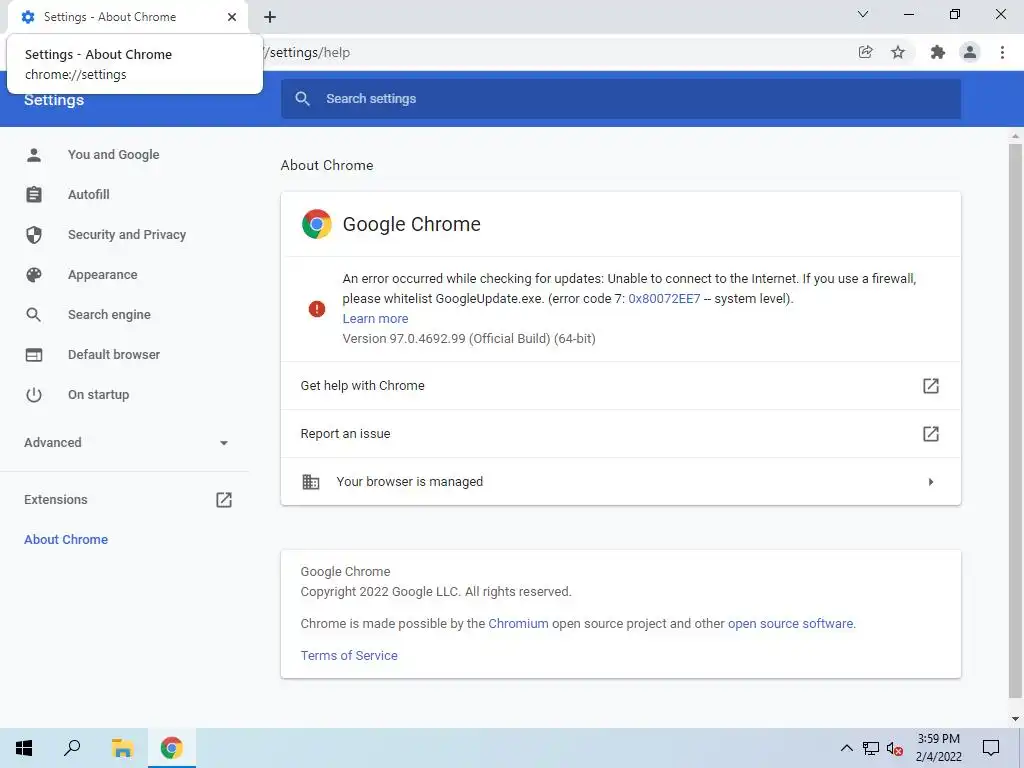
Task: Open the Windows Start menu
Action: (x=24, y=748)
